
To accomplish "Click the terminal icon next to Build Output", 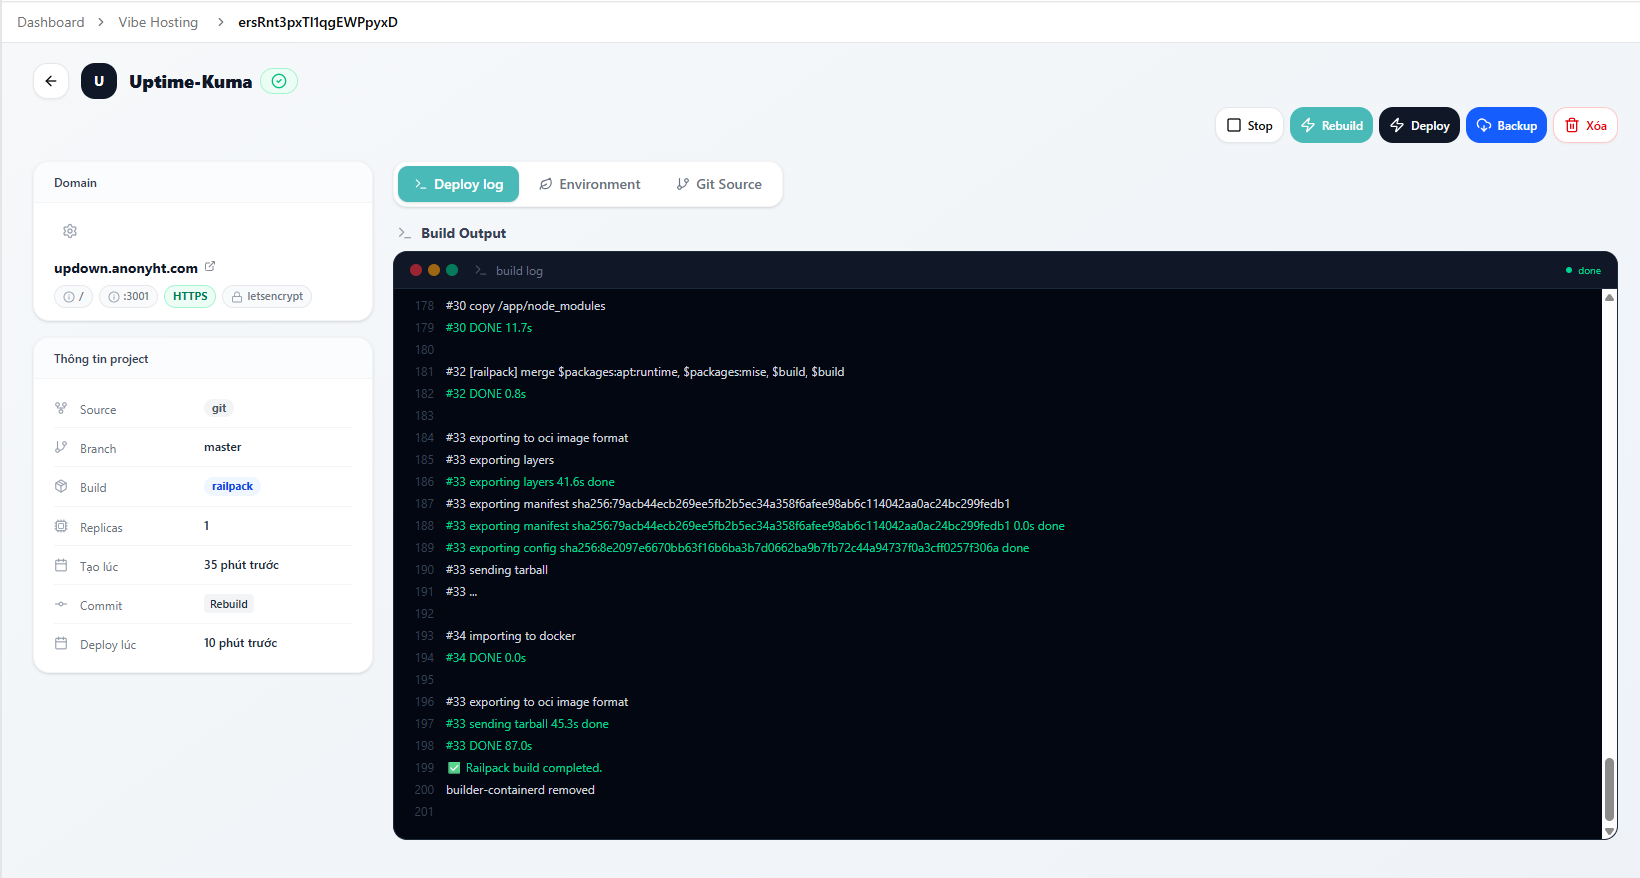I will point(405,233).
